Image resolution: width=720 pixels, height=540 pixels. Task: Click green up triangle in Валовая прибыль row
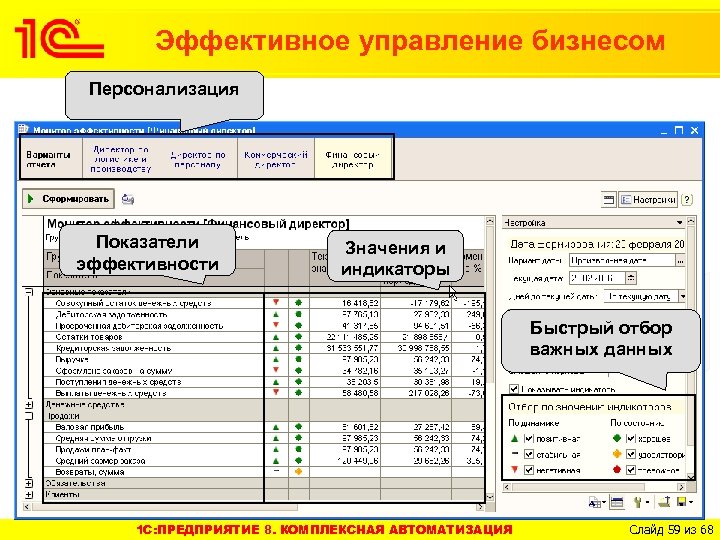(276, 427)
